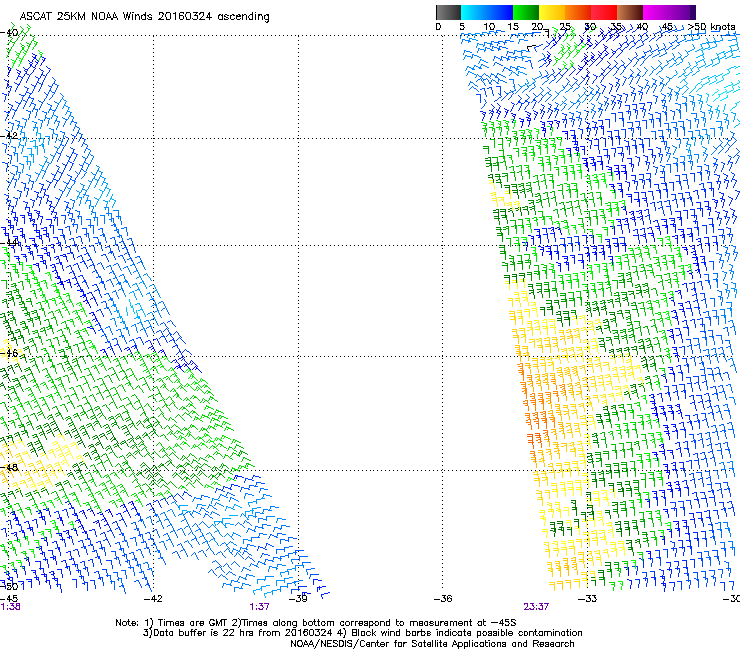This screenshot has height=650, width=740.
Task: Click the note about measurement at -45S
Action: pyautogui.click(x=374, y=623)
